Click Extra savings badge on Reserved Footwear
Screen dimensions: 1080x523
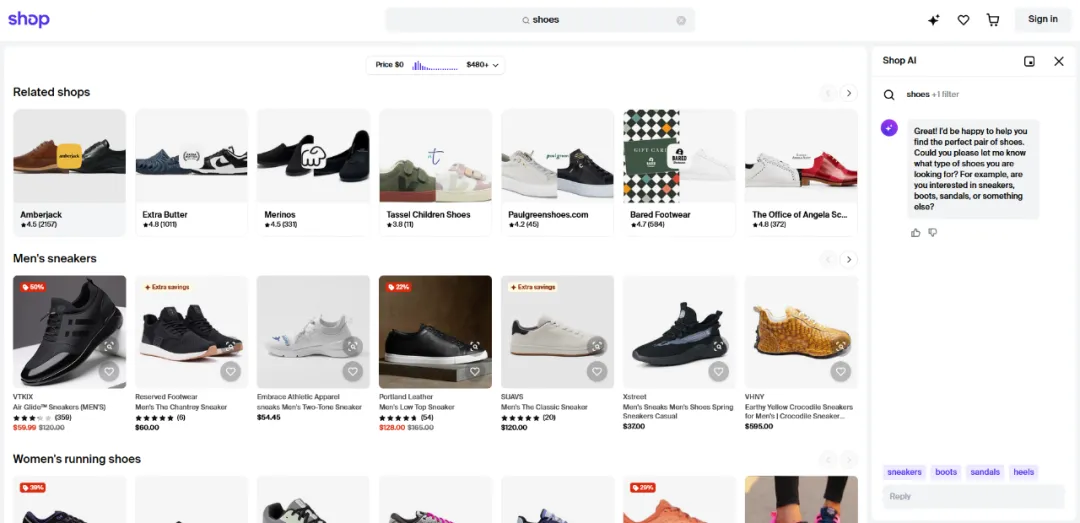(x=167, y=287)
